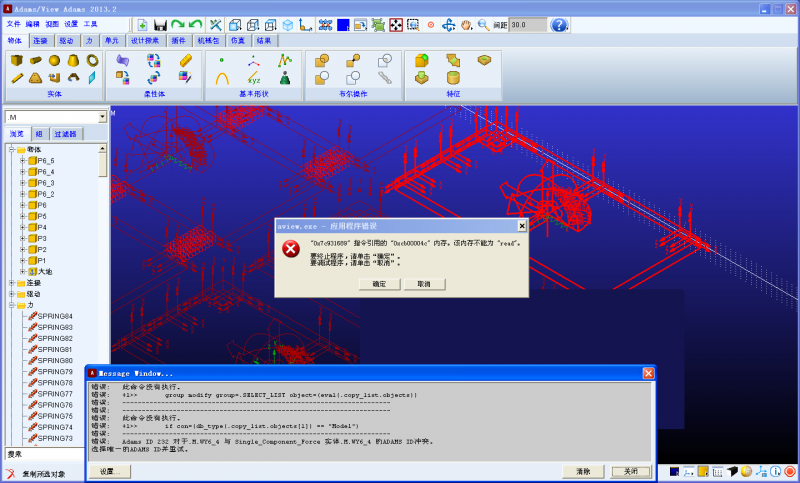The width and height of the screenshot is (800, 483).
Task: Open the status bar dark background color swatch
Action: click(x=674, y=471)
